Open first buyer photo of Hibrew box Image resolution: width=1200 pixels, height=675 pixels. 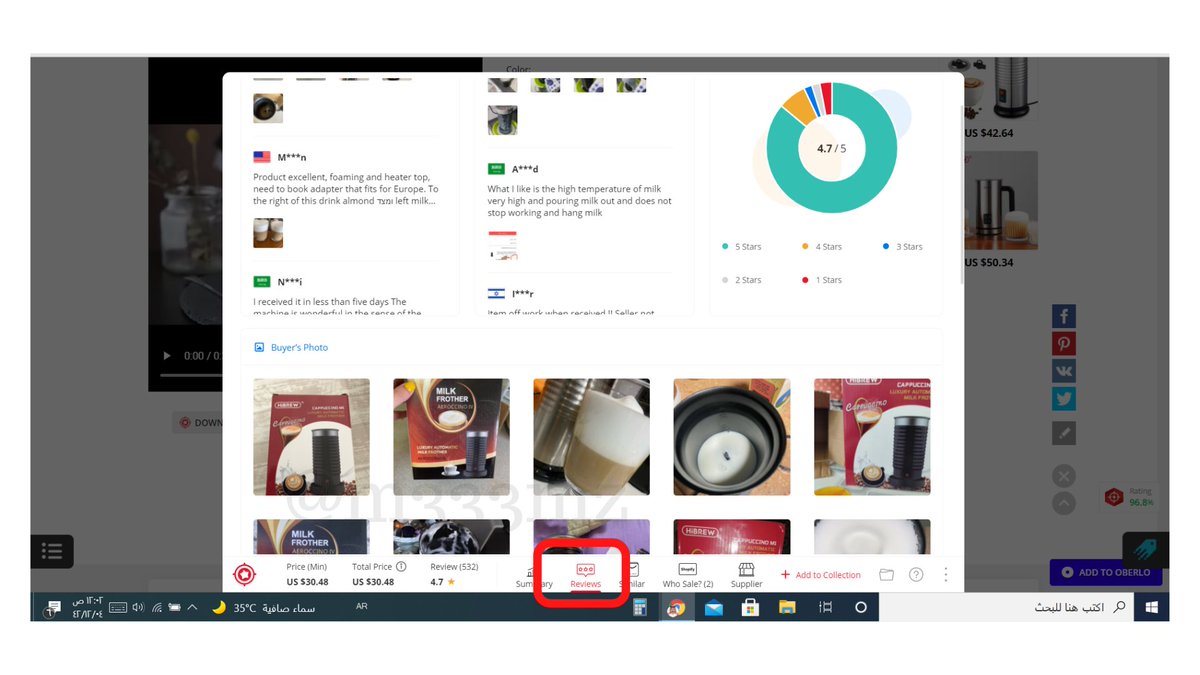[x=312, y=437]
